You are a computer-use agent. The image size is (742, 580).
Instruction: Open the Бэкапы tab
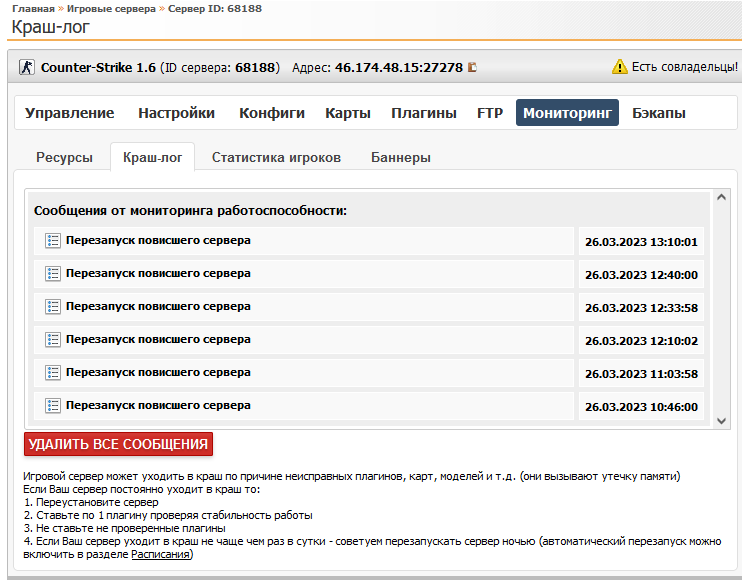[659, 113]
